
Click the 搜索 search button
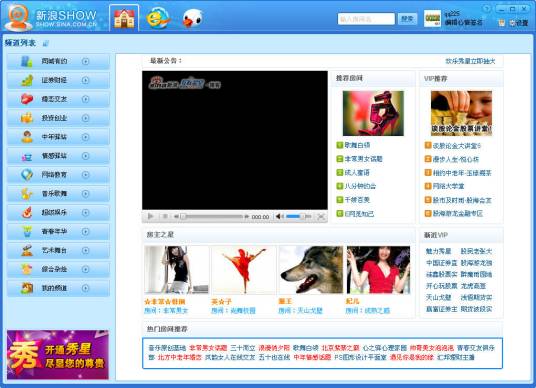(407, 19)
